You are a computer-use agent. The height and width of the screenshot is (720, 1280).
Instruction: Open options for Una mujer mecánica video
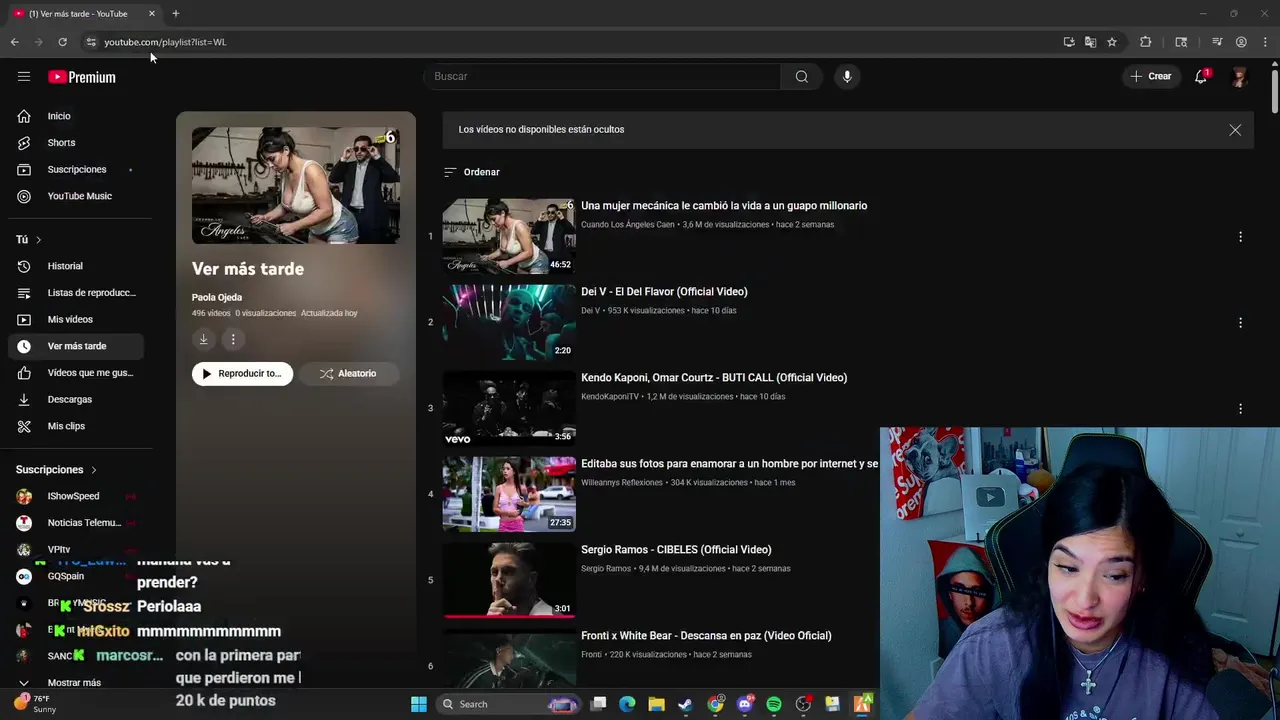[1240, 237]
